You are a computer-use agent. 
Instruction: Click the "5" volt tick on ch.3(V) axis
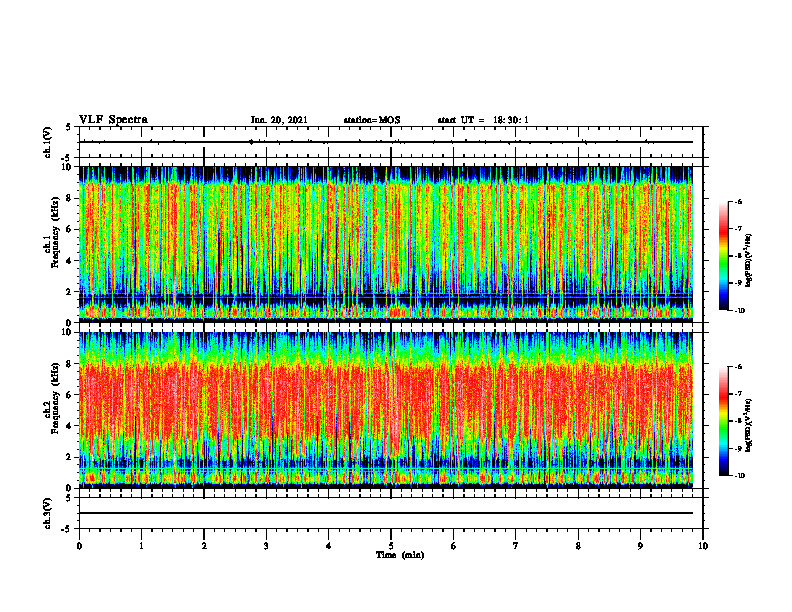[x=68, y=498]
